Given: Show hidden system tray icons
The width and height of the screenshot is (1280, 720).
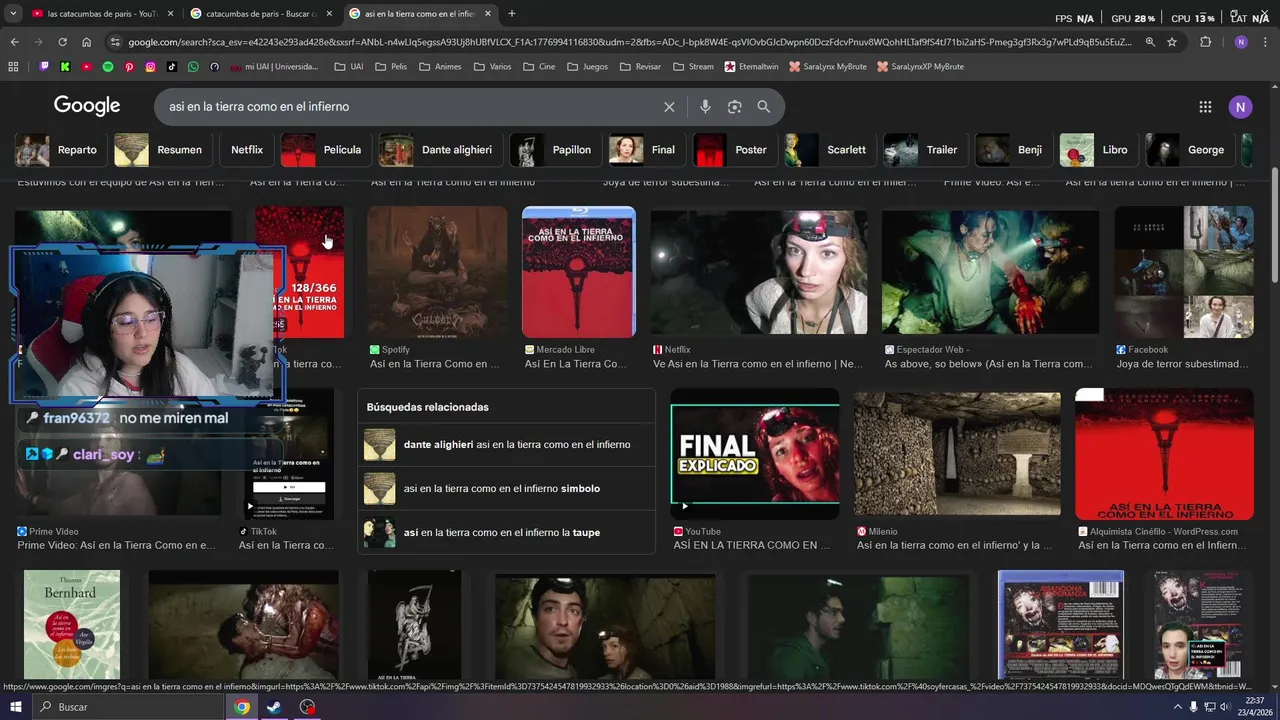Looking at the screenshot, I should [x=1178, y=707].
